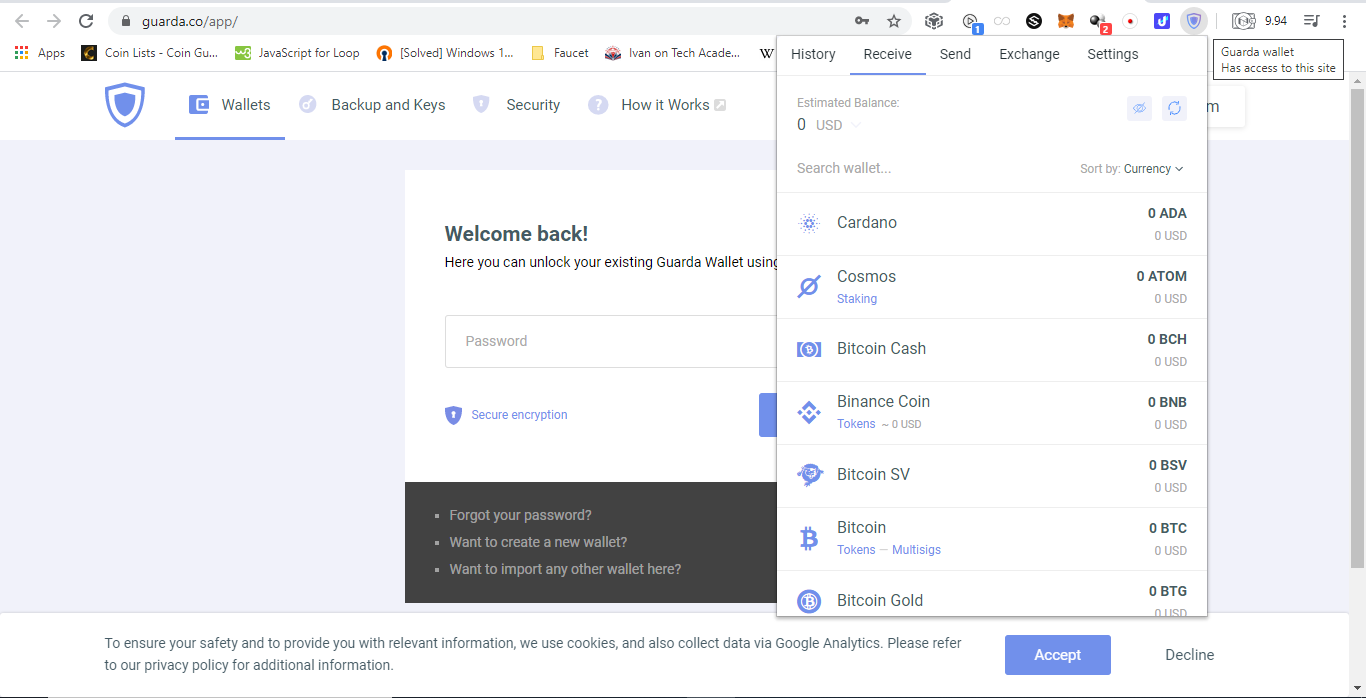Open Binance Coin Tokens link
Screen dimensions: 1366x698
[856, 424]
